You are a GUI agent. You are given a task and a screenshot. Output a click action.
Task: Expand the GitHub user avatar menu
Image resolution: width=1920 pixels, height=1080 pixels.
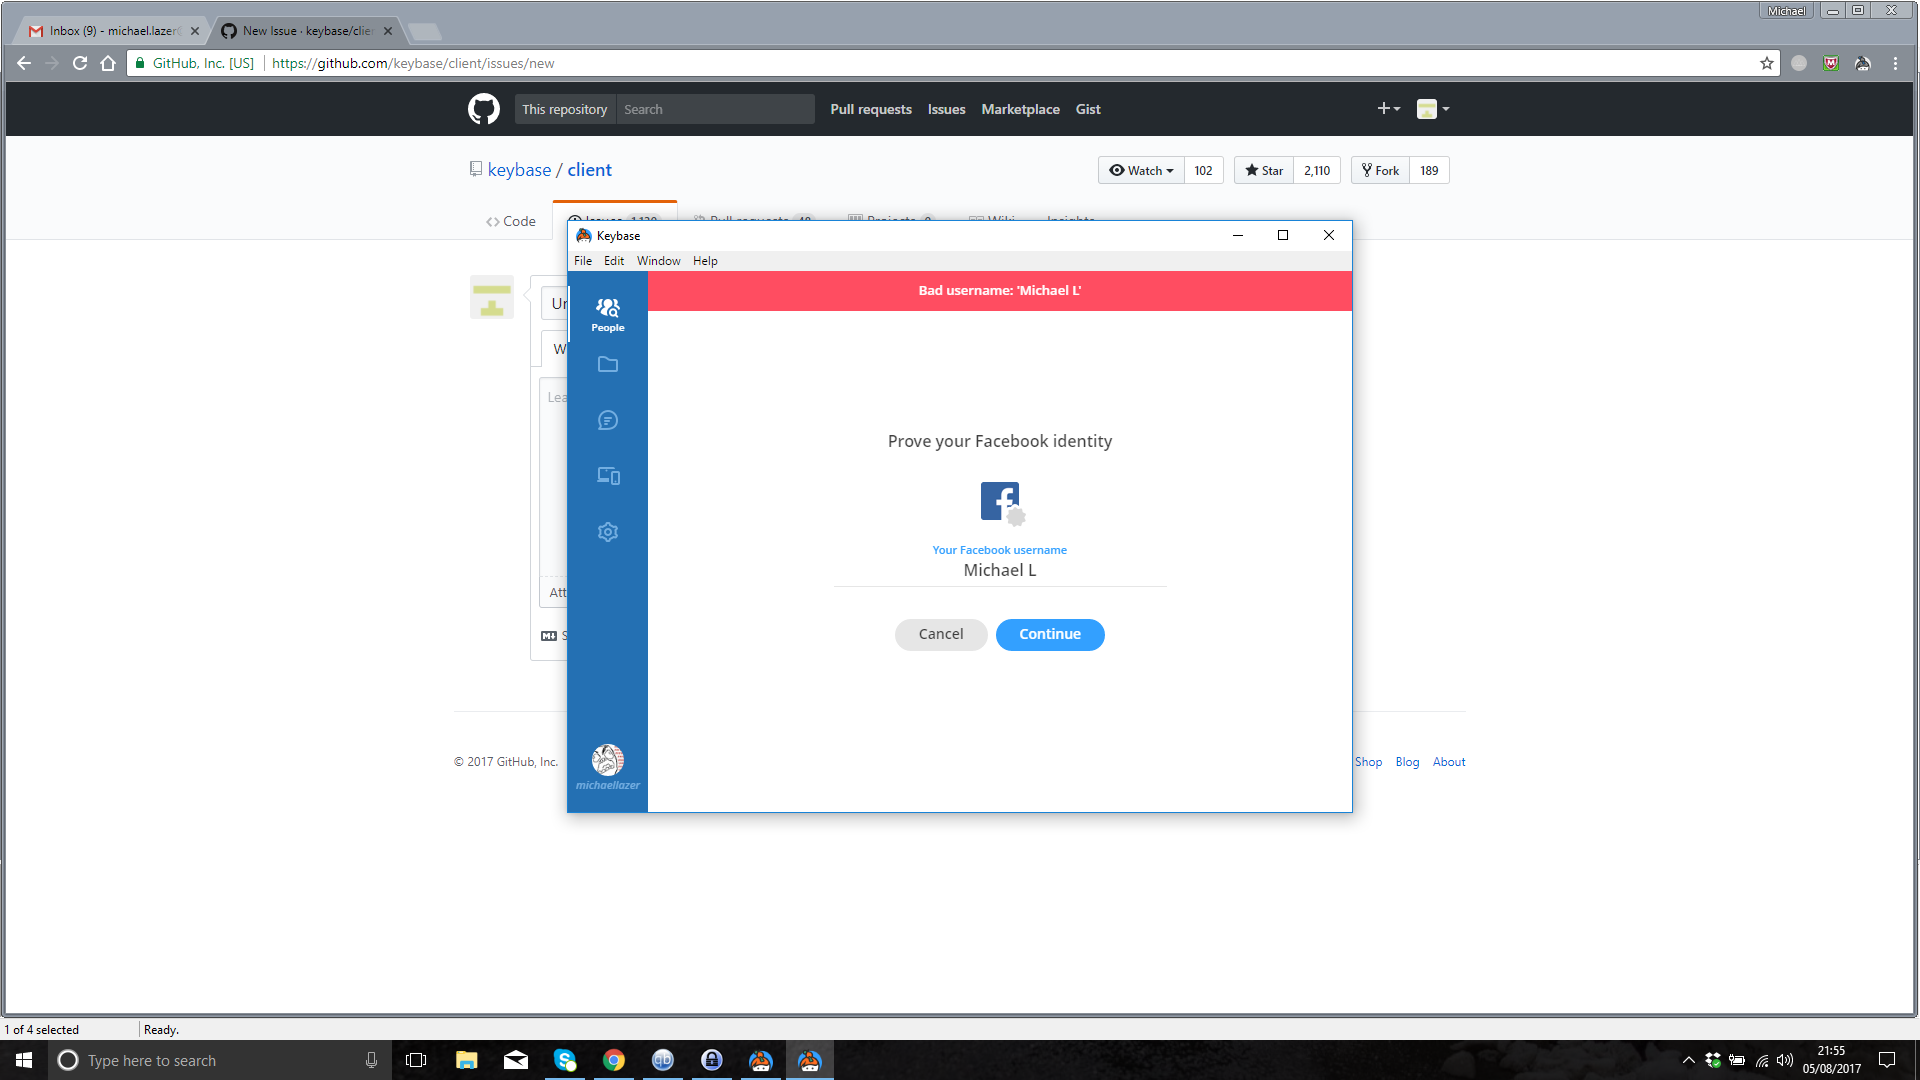(1433, 109)
